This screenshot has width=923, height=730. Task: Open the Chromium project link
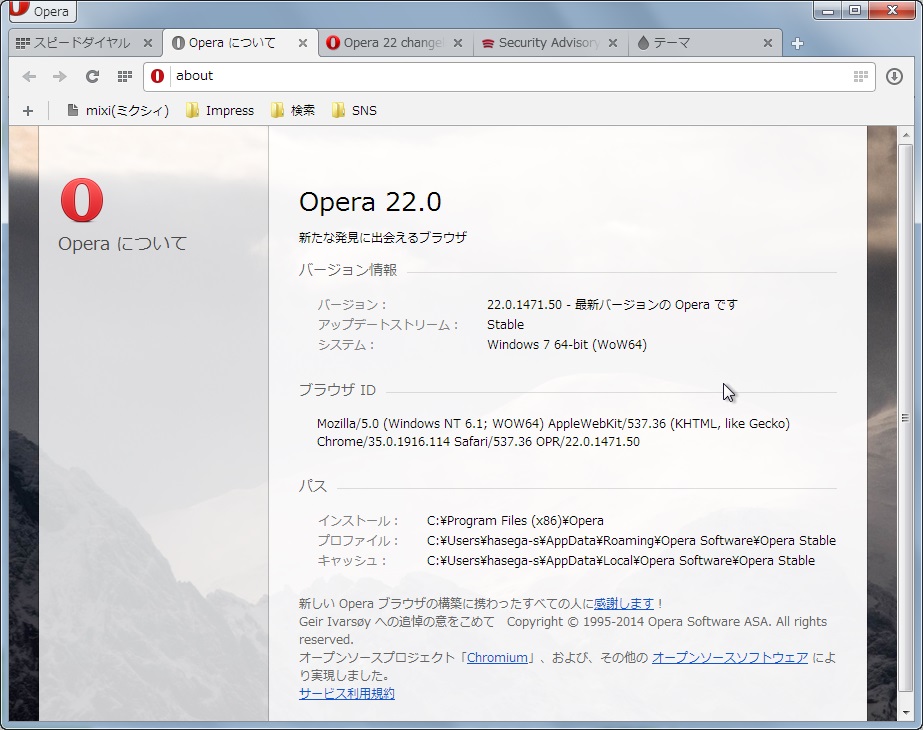pos(498,657)
